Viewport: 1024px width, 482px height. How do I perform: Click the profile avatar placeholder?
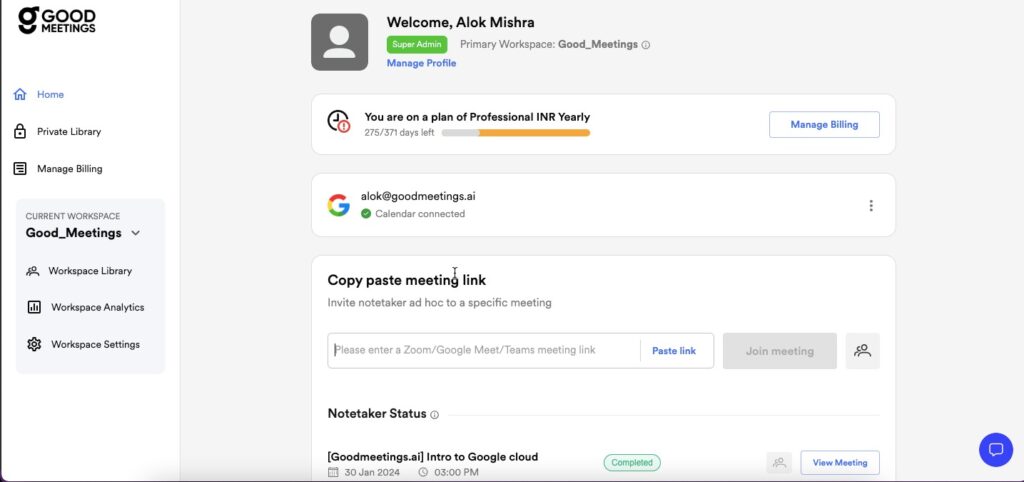339,42
